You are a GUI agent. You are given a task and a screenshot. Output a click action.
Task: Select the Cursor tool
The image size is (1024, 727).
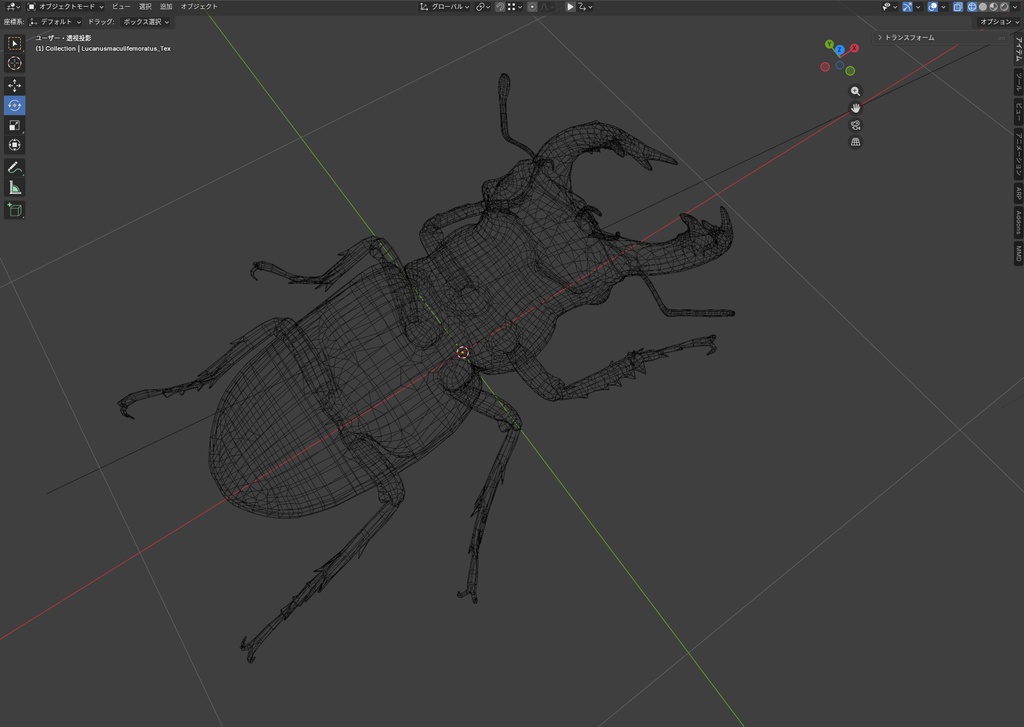coord(14,63)
